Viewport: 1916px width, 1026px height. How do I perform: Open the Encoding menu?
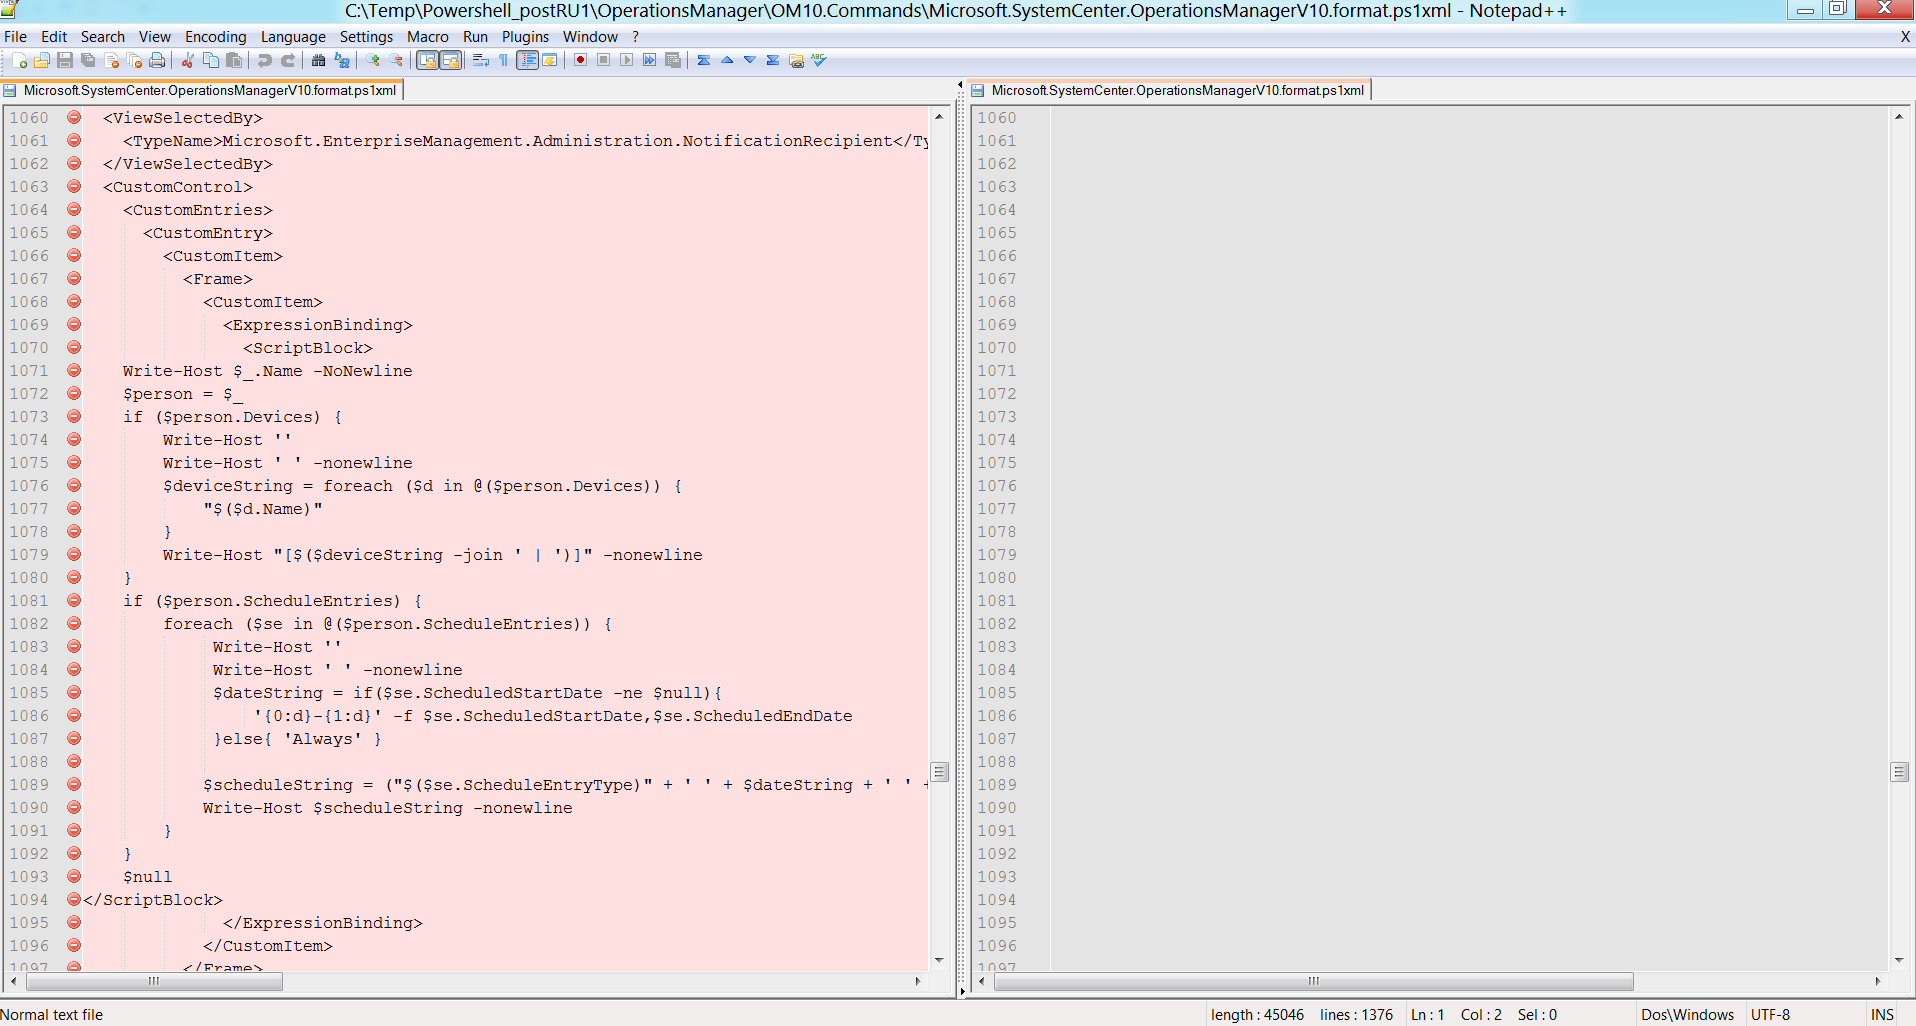pos(215,37)
